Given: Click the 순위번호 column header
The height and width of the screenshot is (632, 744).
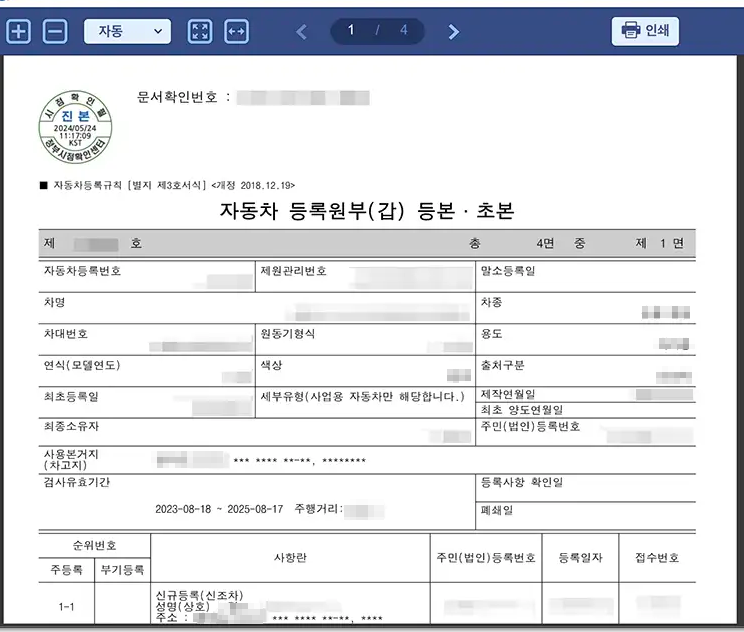Looking at the screenshot, I should (94, 546).
